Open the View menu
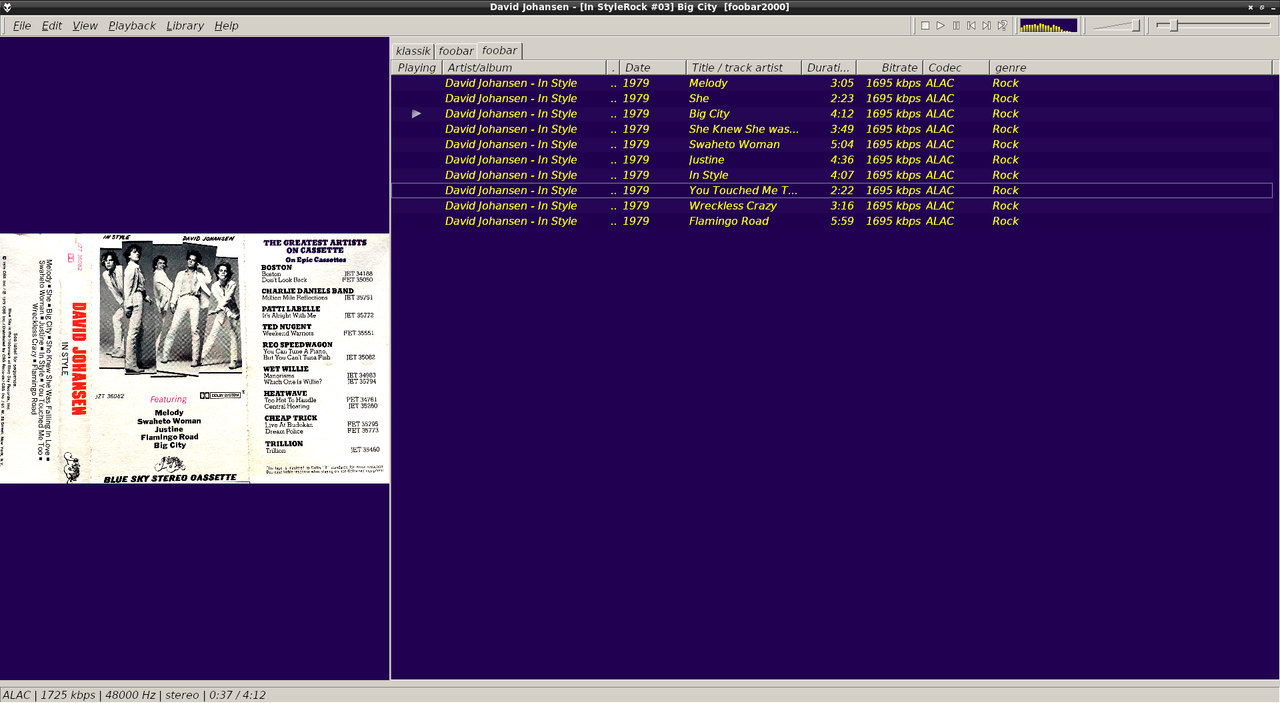The image size is (1280, 703). click(85, 25)
